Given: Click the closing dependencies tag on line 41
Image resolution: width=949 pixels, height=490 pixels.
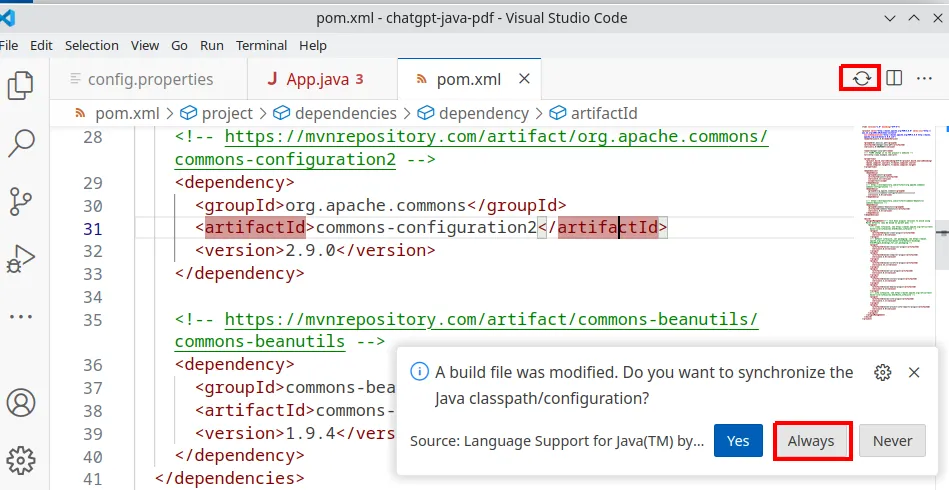Looking at the screenshot, I should tap(229, 479).
